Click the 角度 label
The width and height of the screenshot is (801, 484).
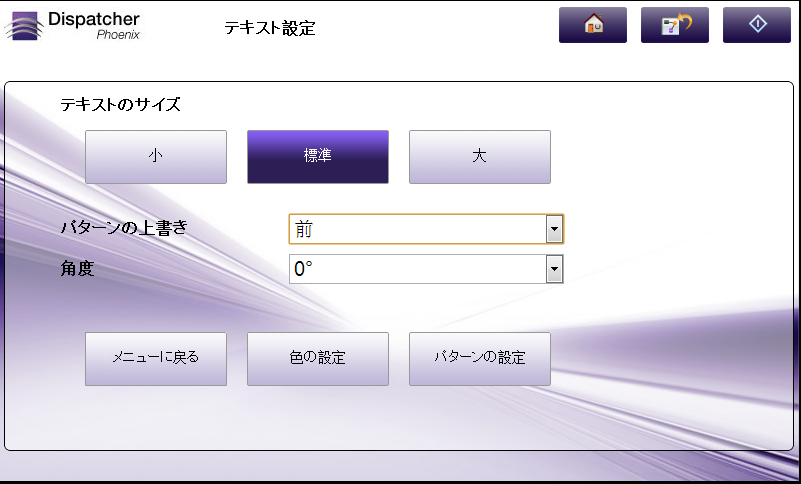click(77, 268)
